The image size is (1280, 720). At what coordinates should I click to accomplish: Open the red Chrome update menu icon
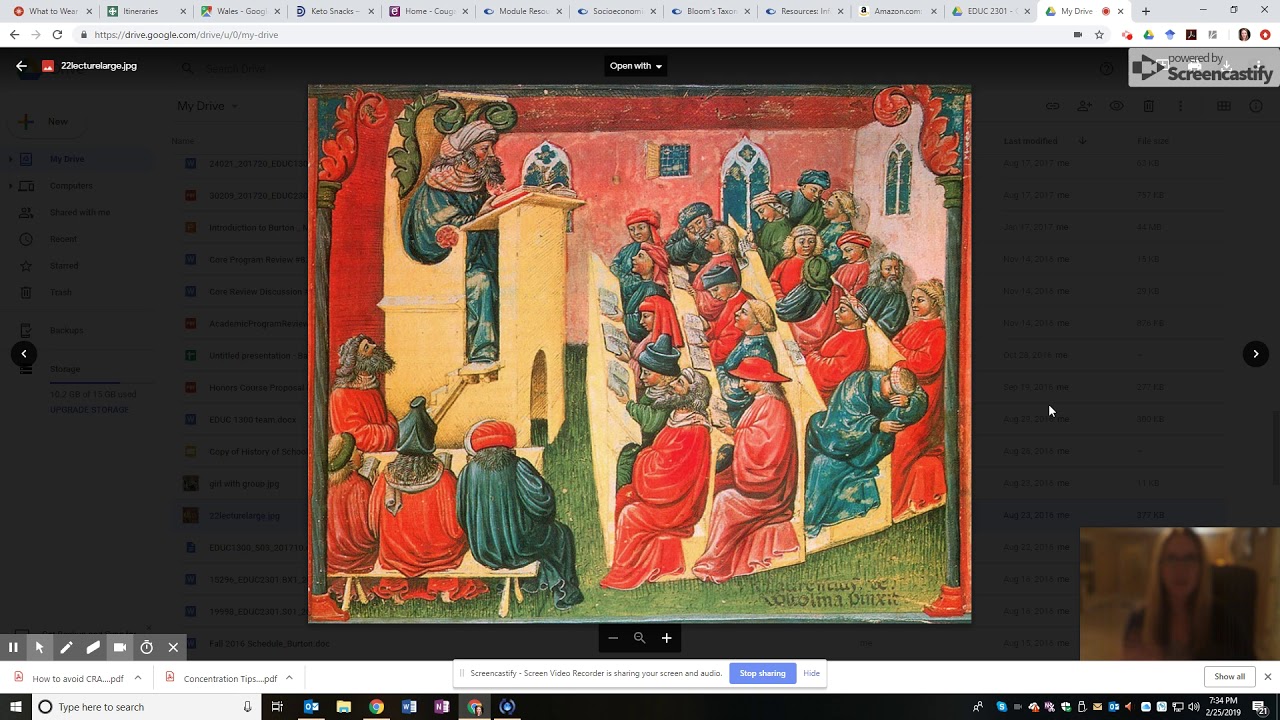1265,35
